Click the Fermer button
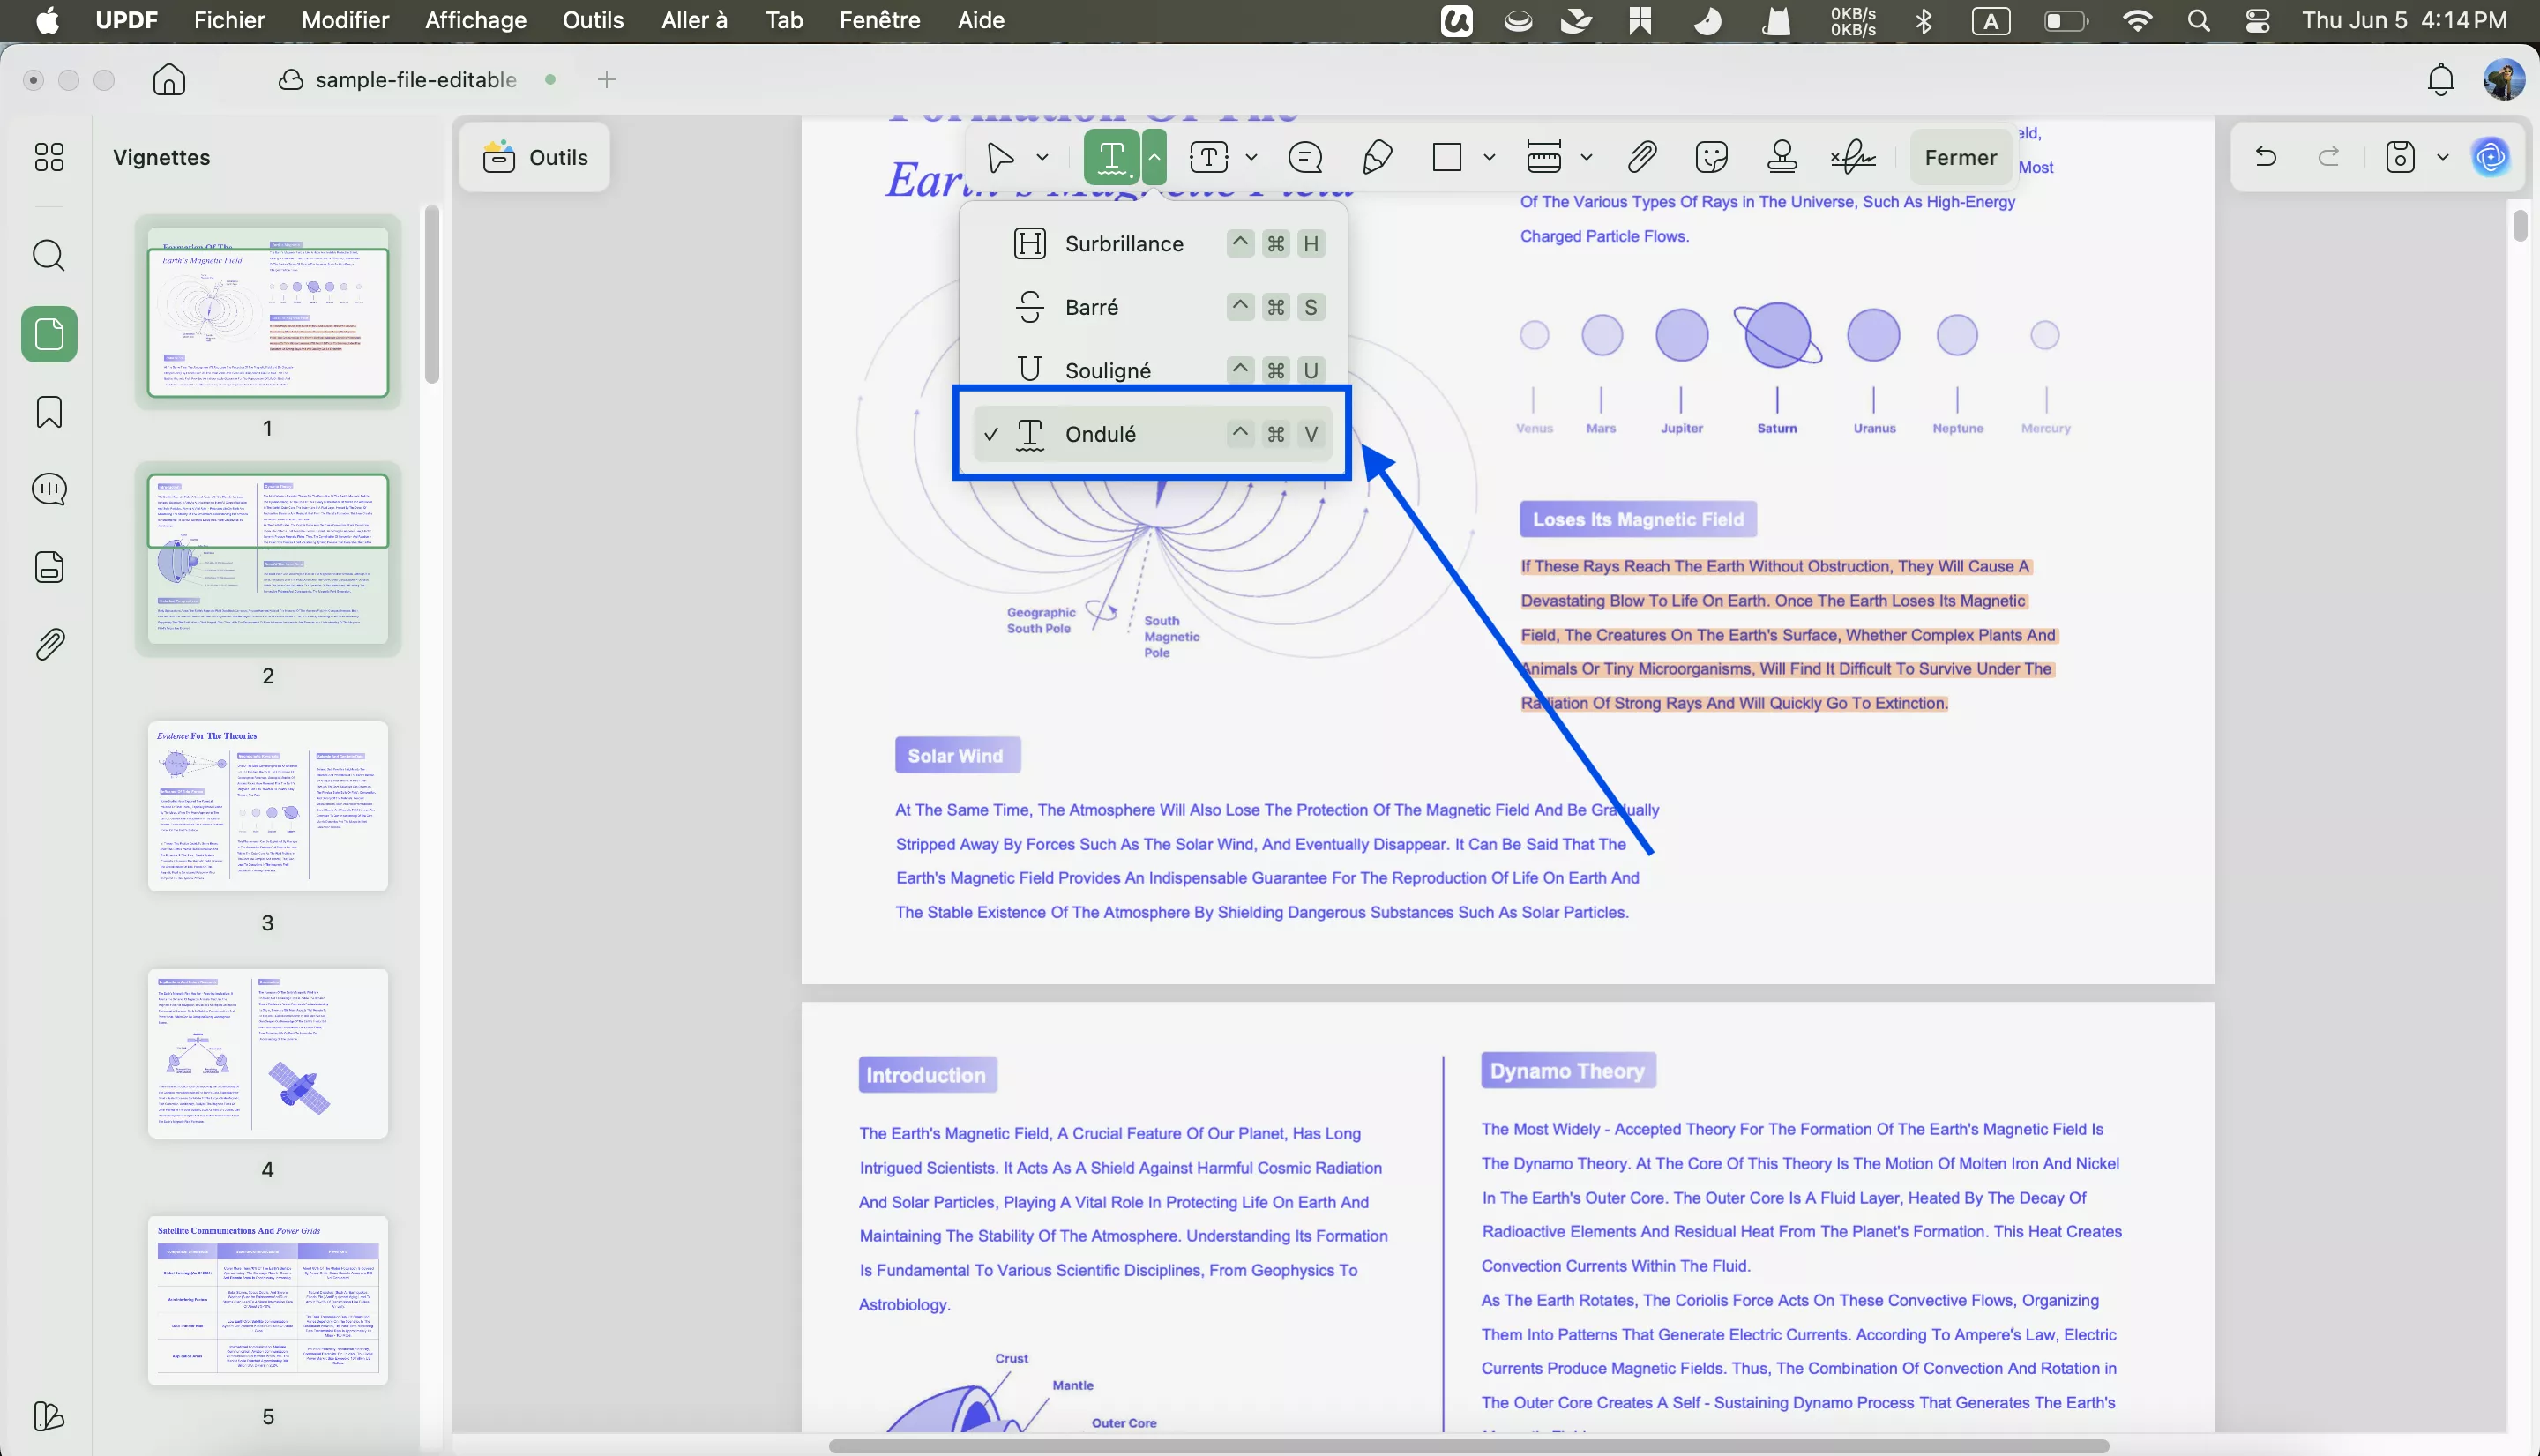The width and height of the screenshot is (2540, 1456). (x=1960, y=157)
